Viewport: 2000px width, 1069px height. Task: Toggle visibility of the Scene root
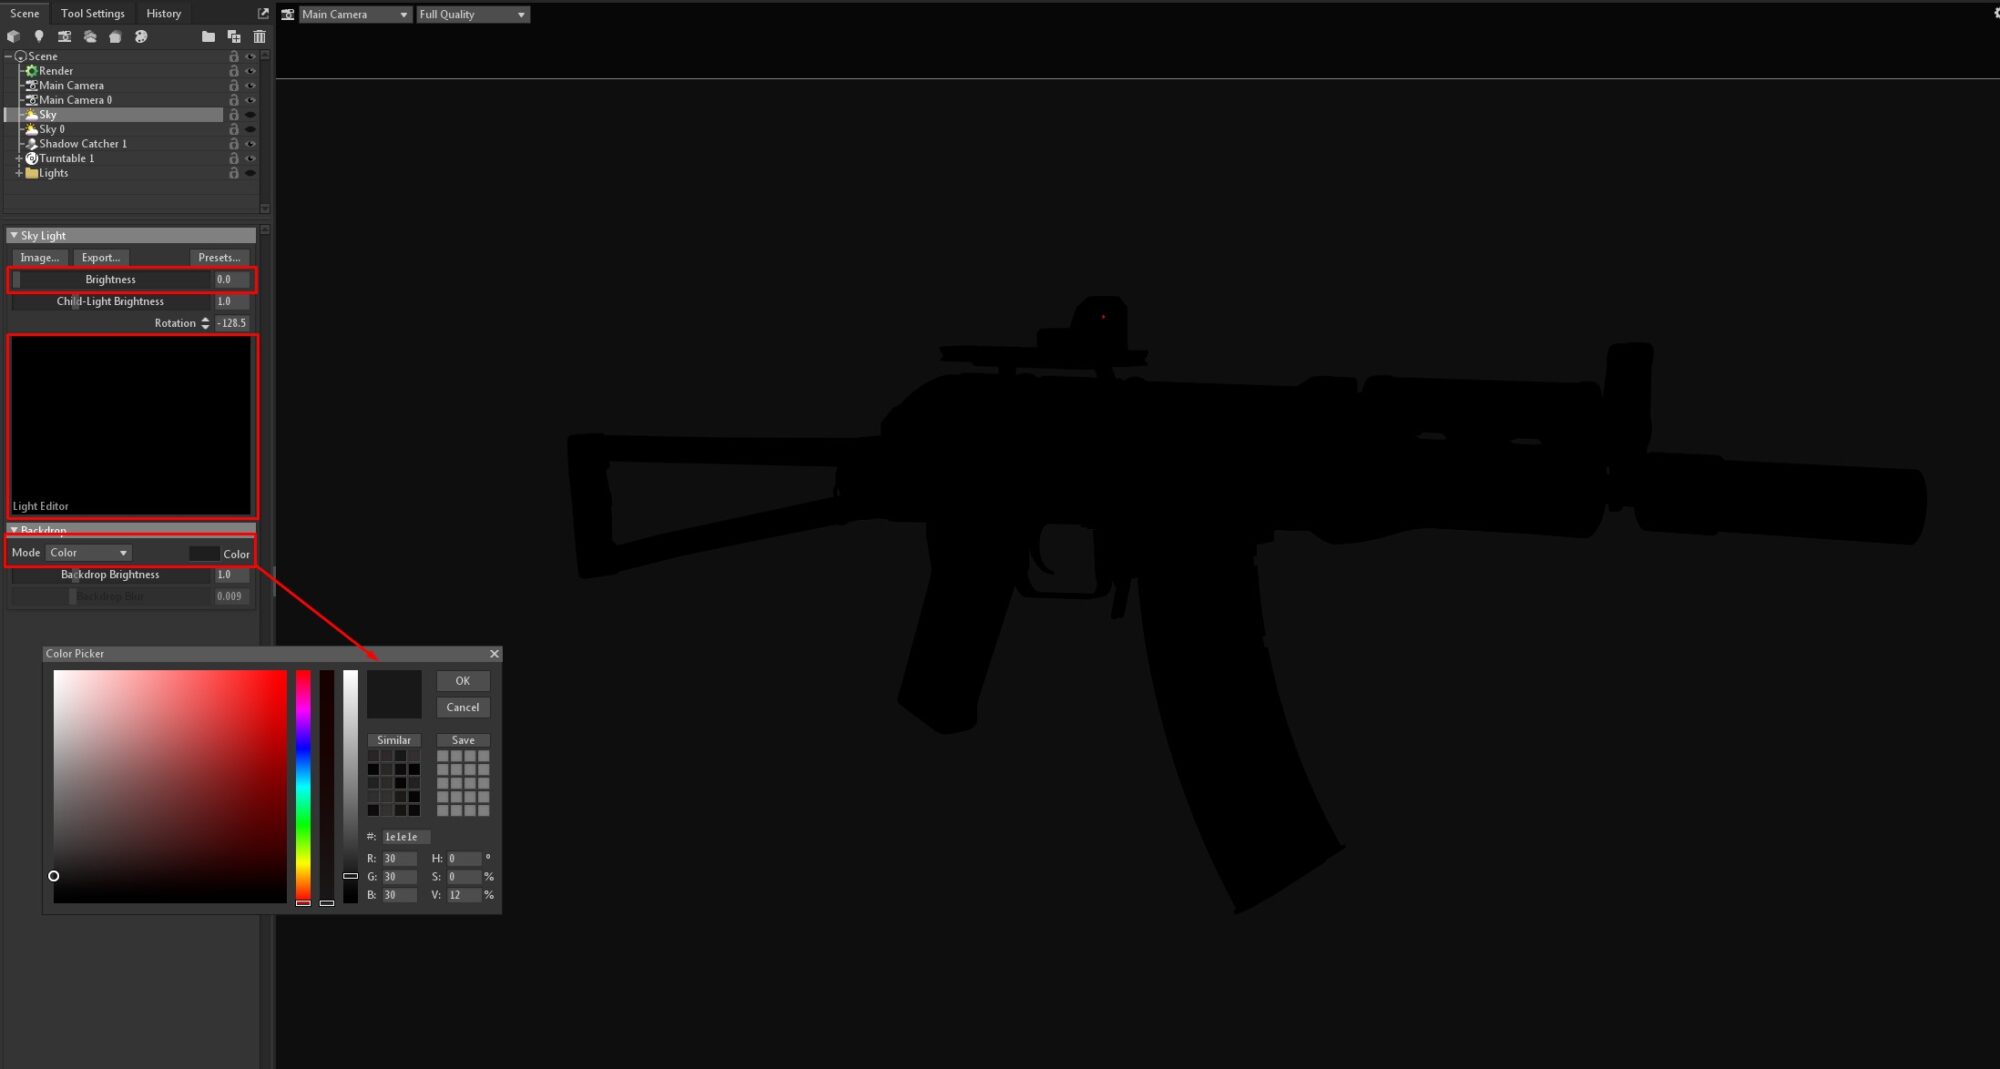click(x=250, y=56)
